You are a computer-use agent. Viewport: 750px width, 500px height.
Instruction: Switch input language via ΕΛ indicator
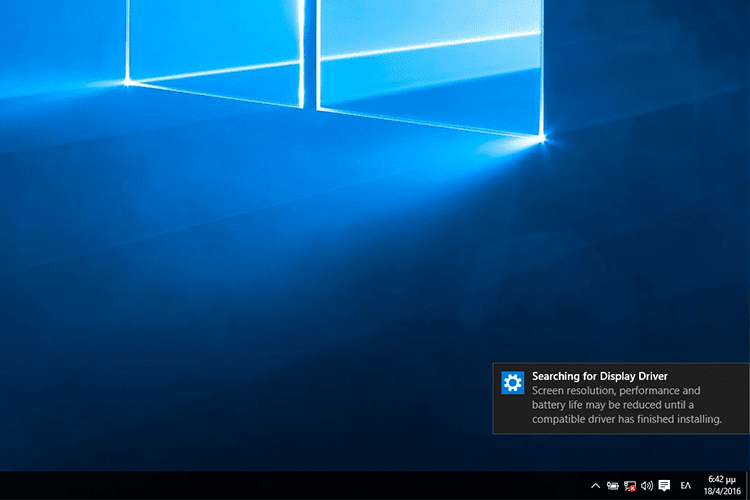point(685,486)
